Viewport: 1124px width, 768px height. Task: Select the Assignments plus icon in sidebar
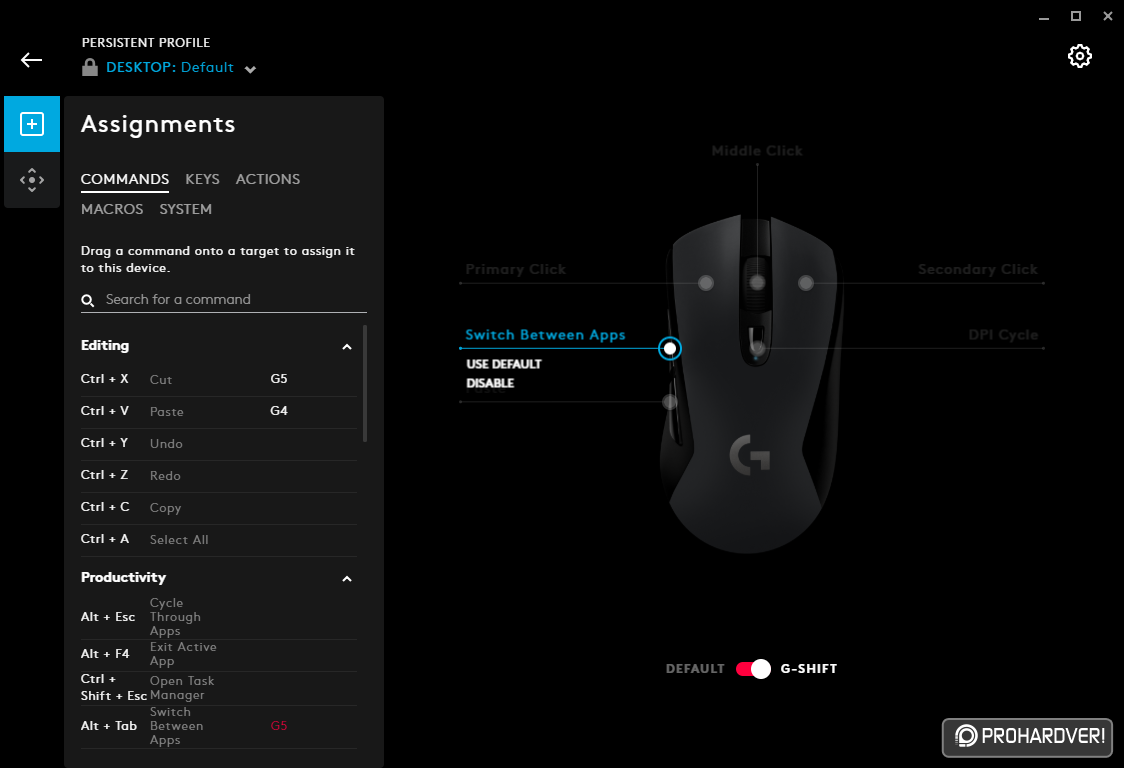coord(32,124)
